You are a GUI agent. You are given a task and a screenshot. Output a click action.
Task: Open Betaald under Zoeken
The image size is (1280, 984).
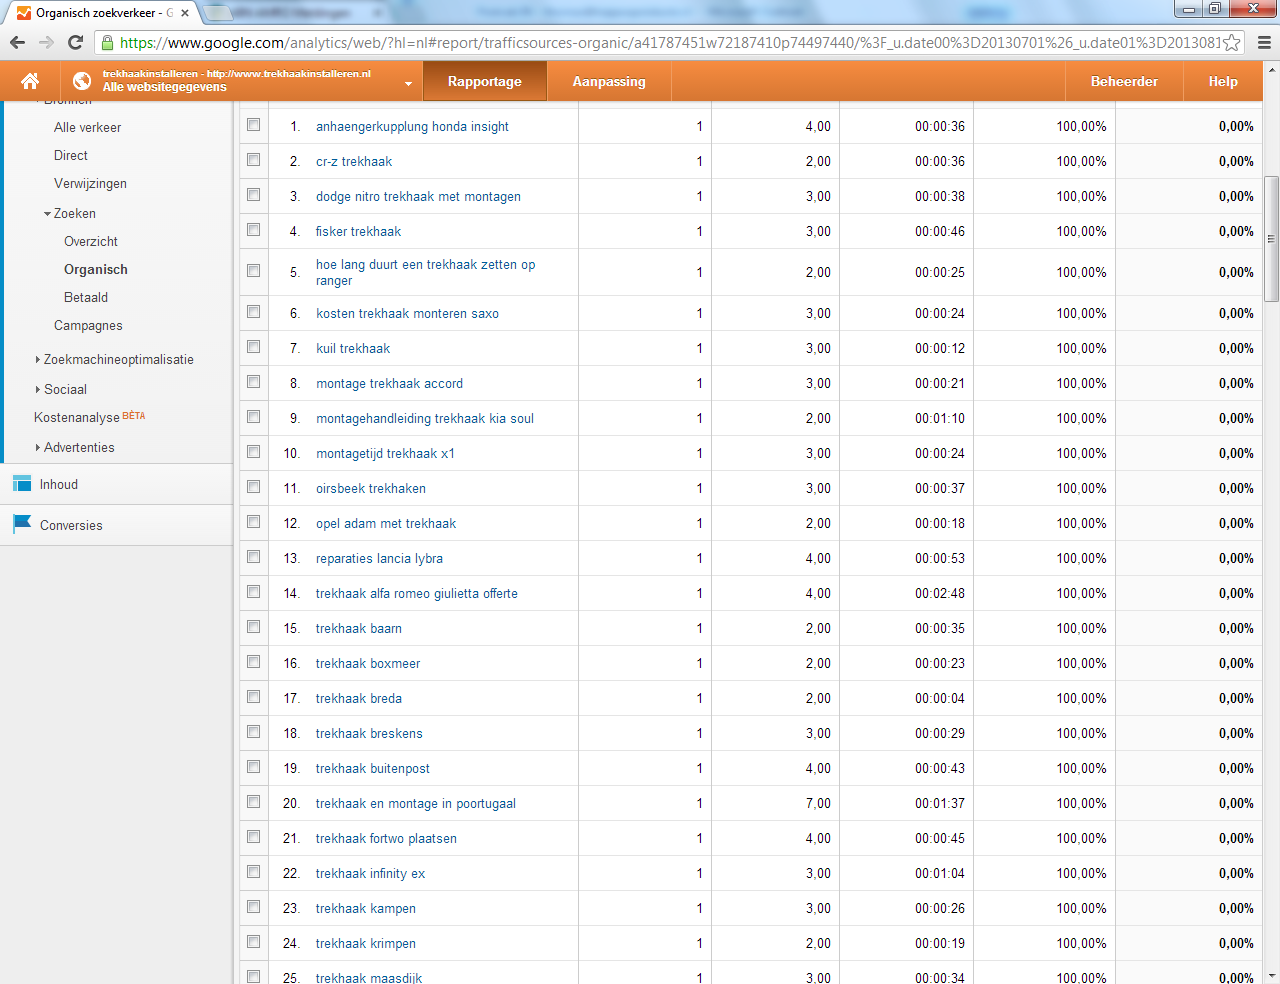(86, 298)
